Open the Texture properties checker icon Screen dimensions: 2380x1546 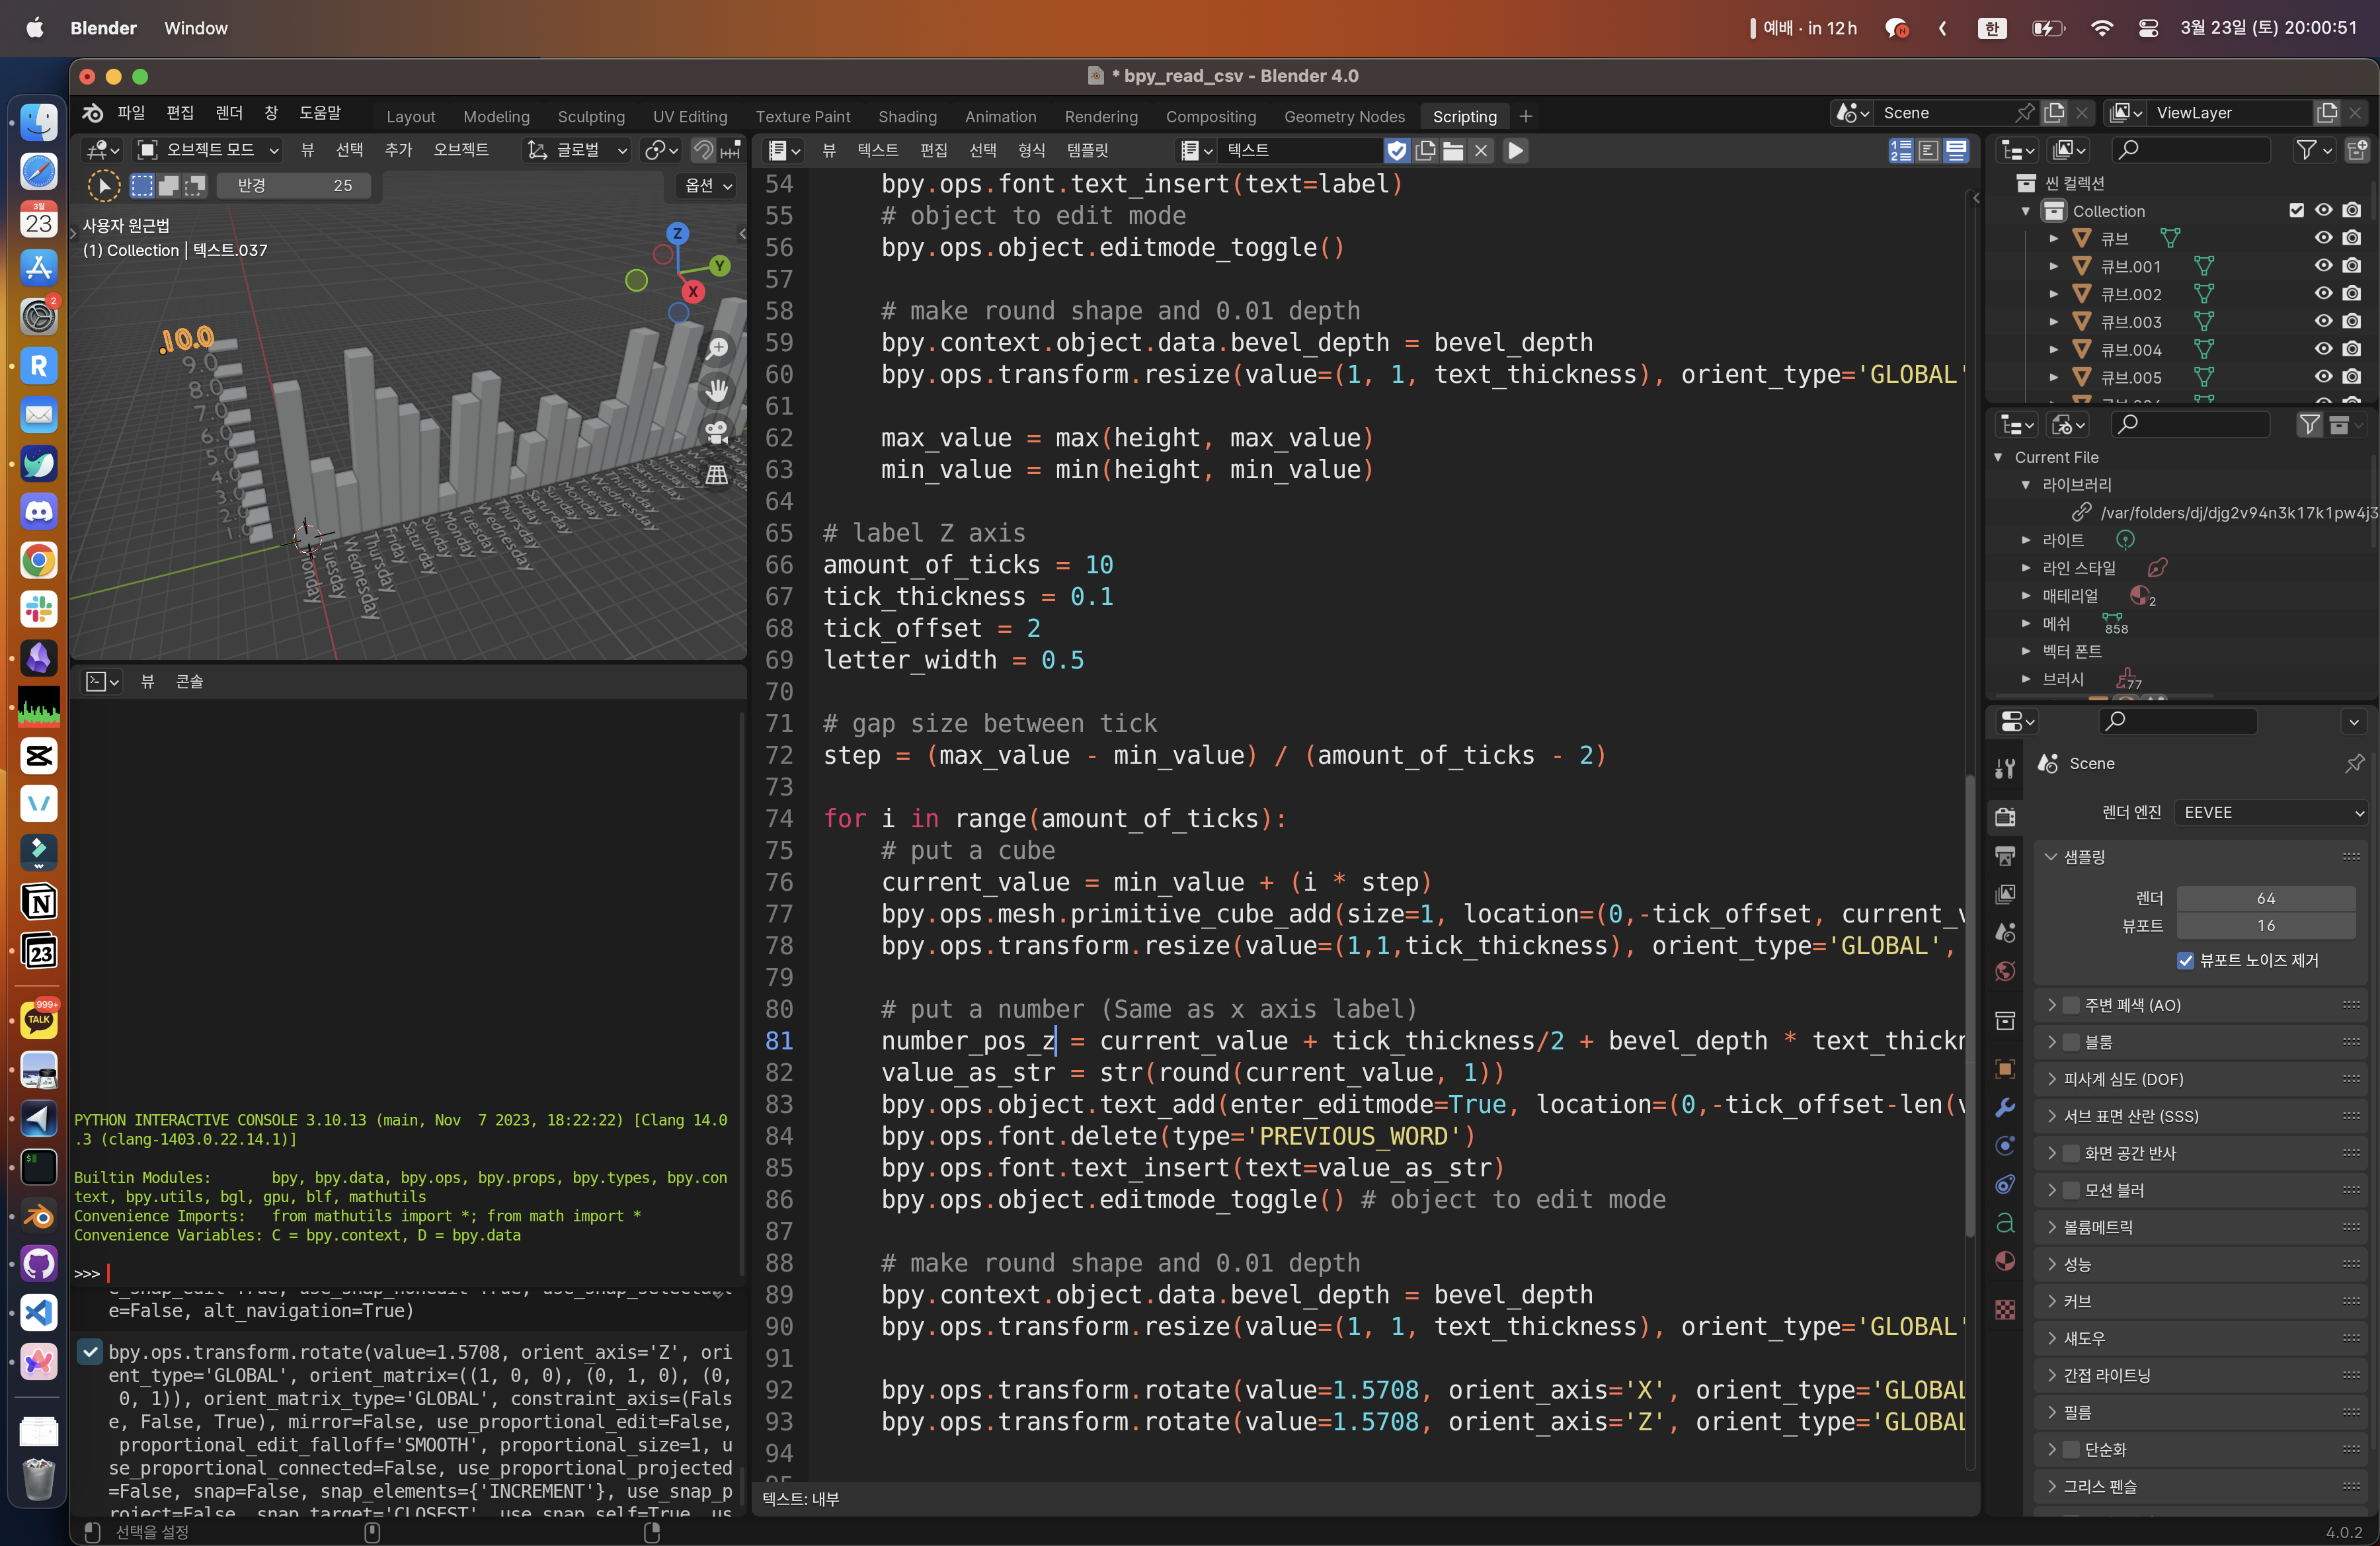[x=2005, y=1310]
